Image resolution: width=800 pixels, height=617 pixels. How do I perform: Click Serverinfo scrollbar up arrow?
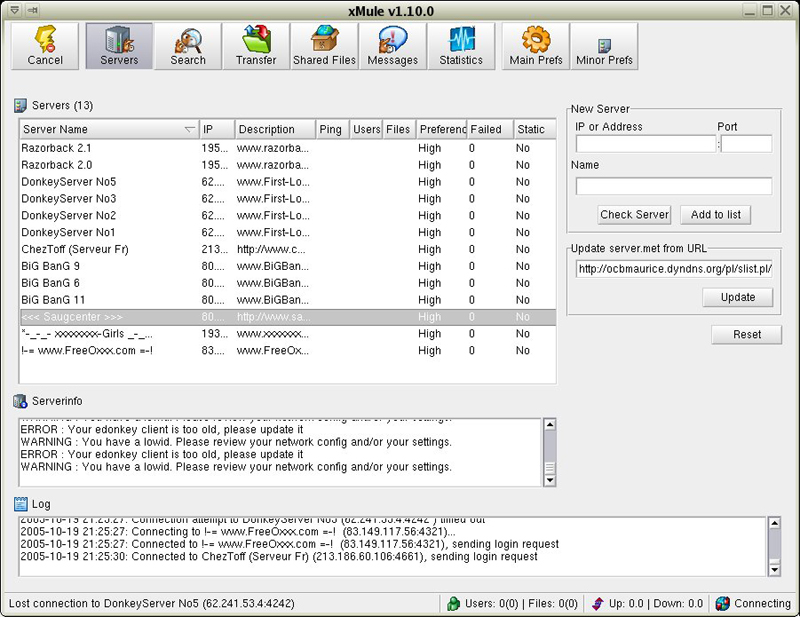click(x=549, y=425)
